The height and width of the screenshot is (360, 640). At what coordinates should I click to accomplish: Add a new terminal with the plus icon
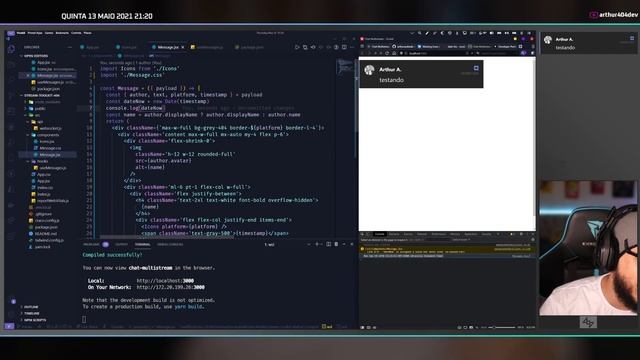317,244
